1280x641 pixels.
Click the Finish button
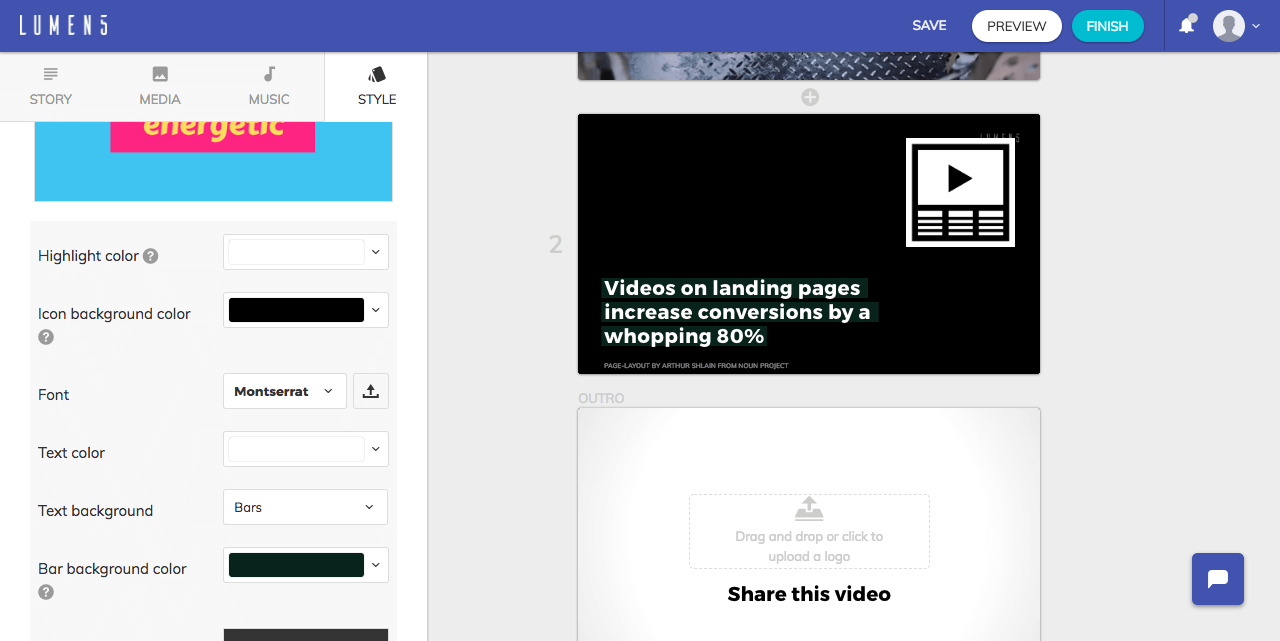(1108, 26)
